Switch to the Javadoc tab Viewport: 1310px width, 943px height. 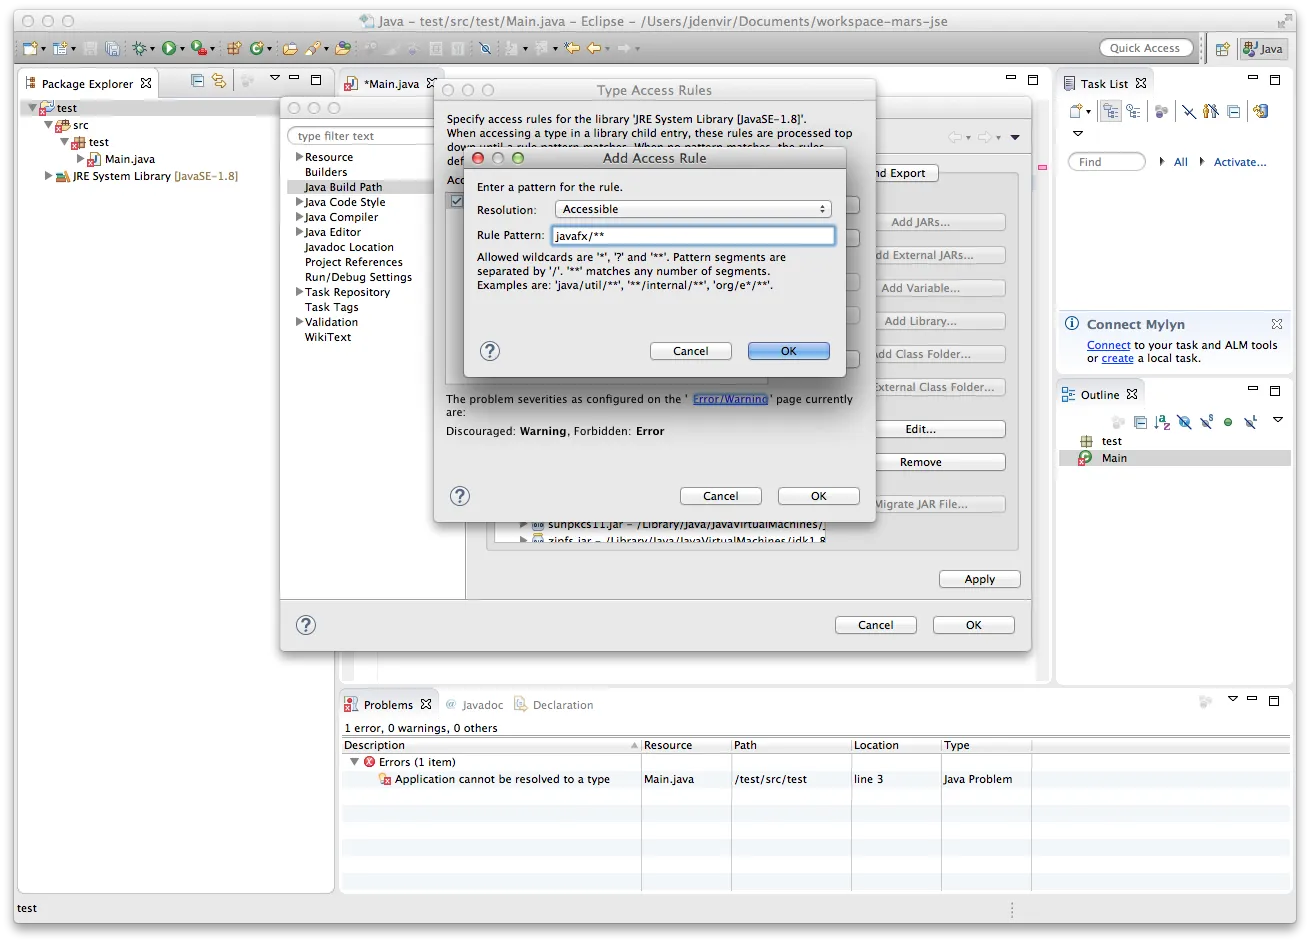click(474, 705)
